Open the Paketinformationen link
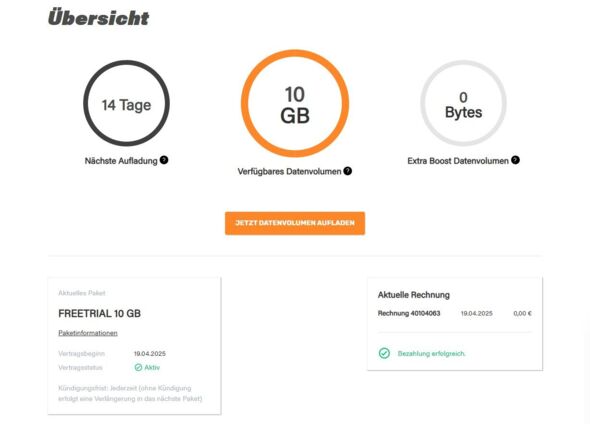590x424 pixels. pyautogui.click(x=88, y=333)
